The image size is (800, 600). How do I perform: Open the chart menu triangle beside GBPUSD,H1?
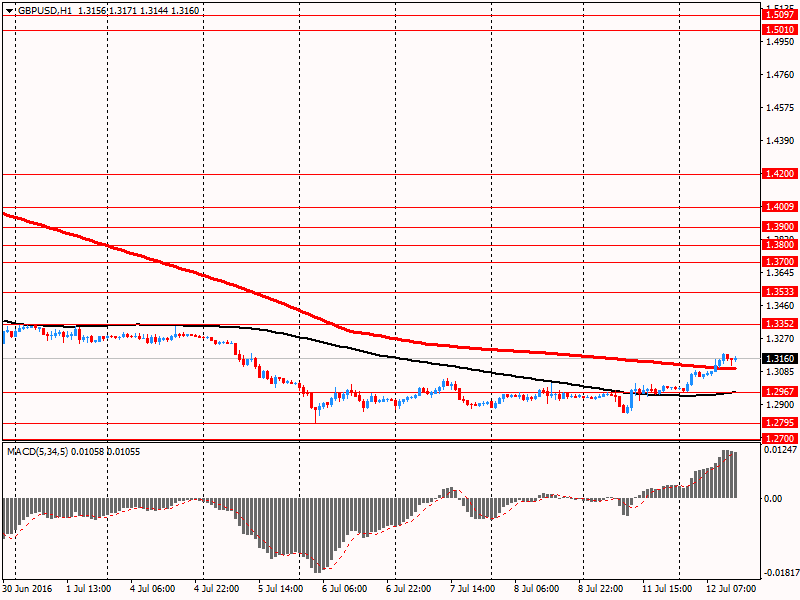coord(9,11)
